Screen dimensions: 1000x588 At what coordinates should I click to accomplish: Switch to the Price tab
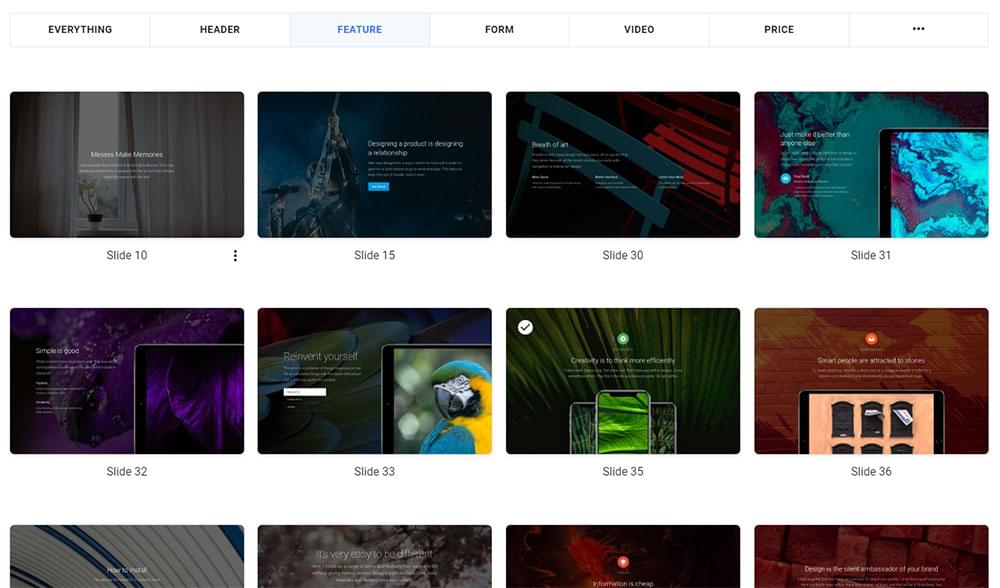coord(779,29)
